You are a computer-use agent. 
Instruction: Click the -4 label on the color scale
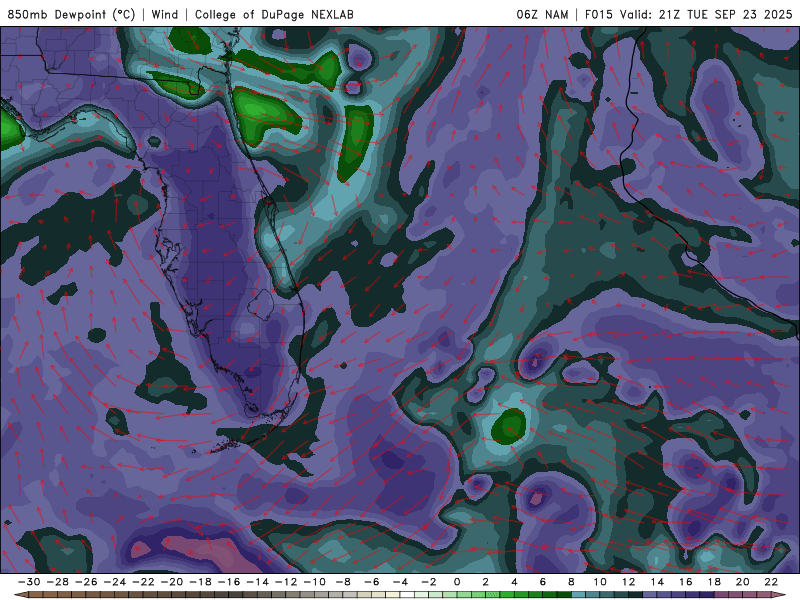coord(401,582)
